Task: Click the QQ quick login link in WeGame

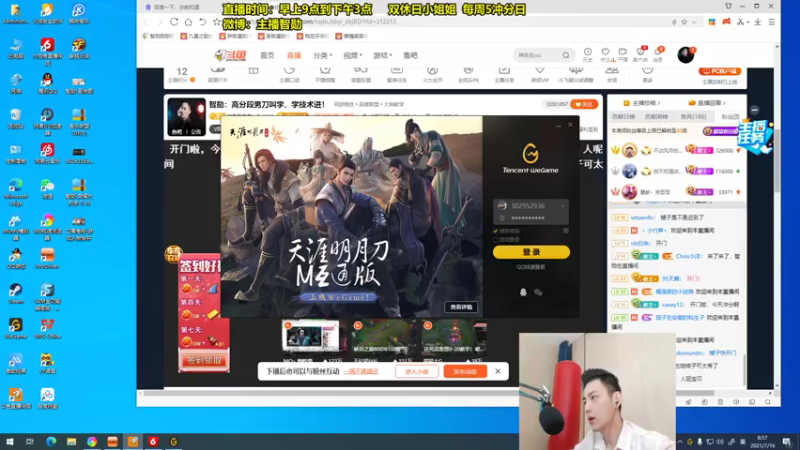Action: 531,267
